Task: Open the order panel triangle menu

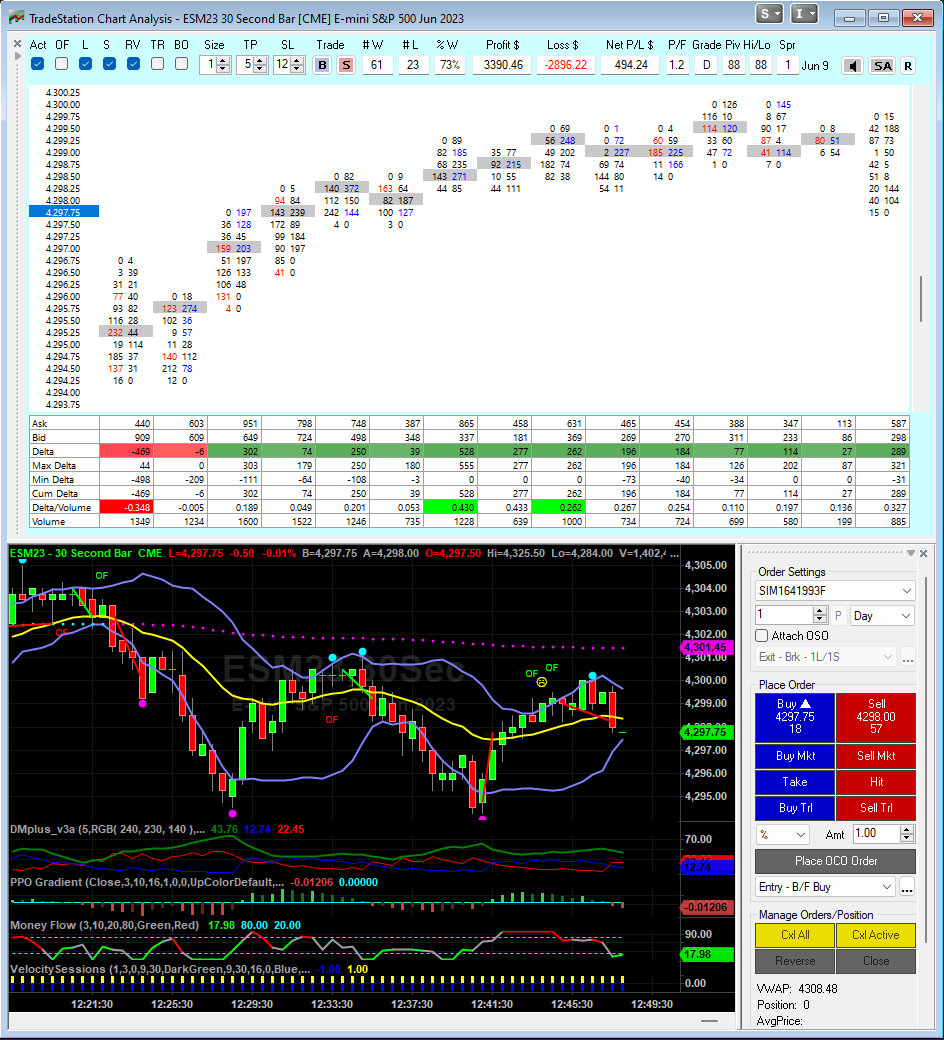Action: point(911,553)
